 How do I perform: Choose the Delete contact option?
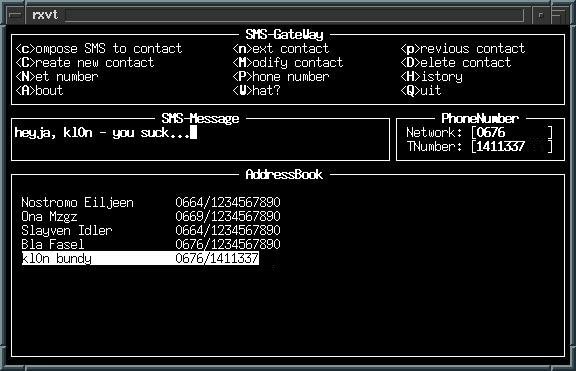pyautogui.click(x=456, y=62)
